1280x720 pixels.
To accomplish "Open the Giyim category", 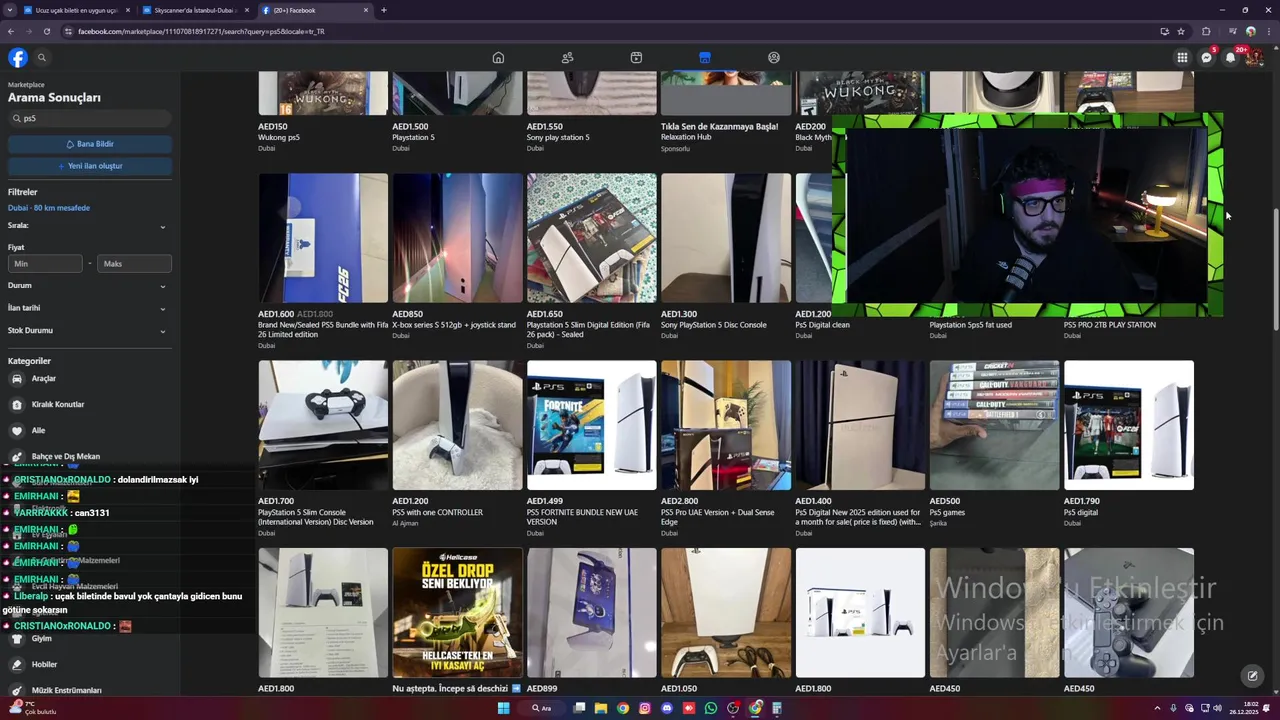I will [42, 638].
